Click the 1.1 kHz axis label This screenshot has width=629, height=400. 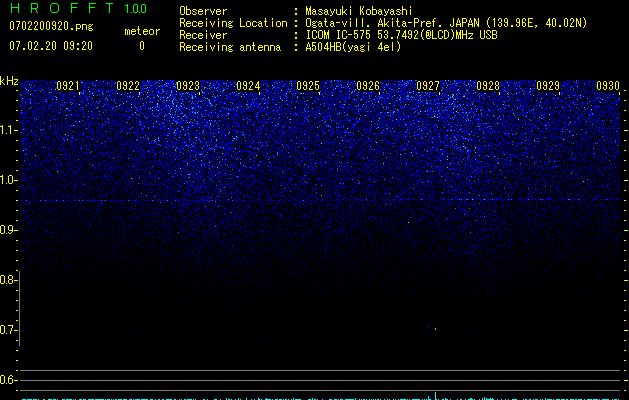tap(8, 130)
